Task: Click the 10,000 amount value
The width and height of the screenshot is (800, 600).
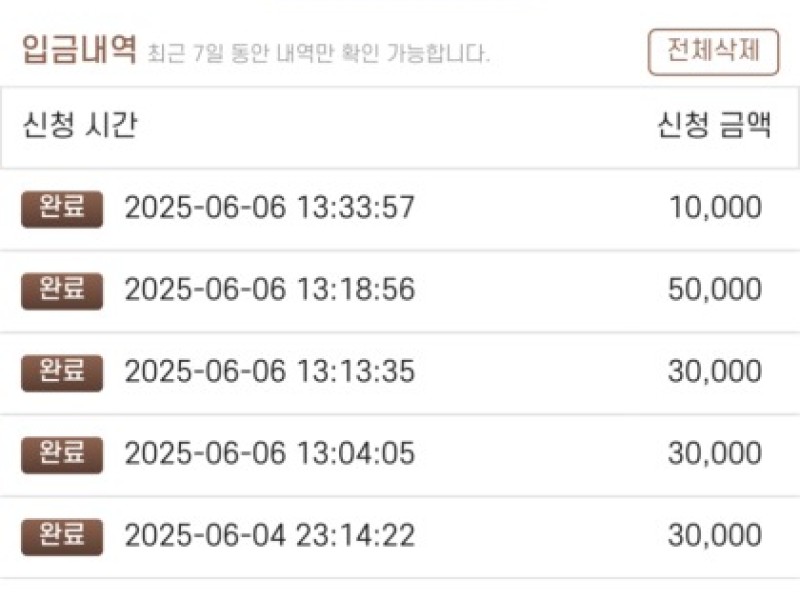Action: [x=715, y=208]
